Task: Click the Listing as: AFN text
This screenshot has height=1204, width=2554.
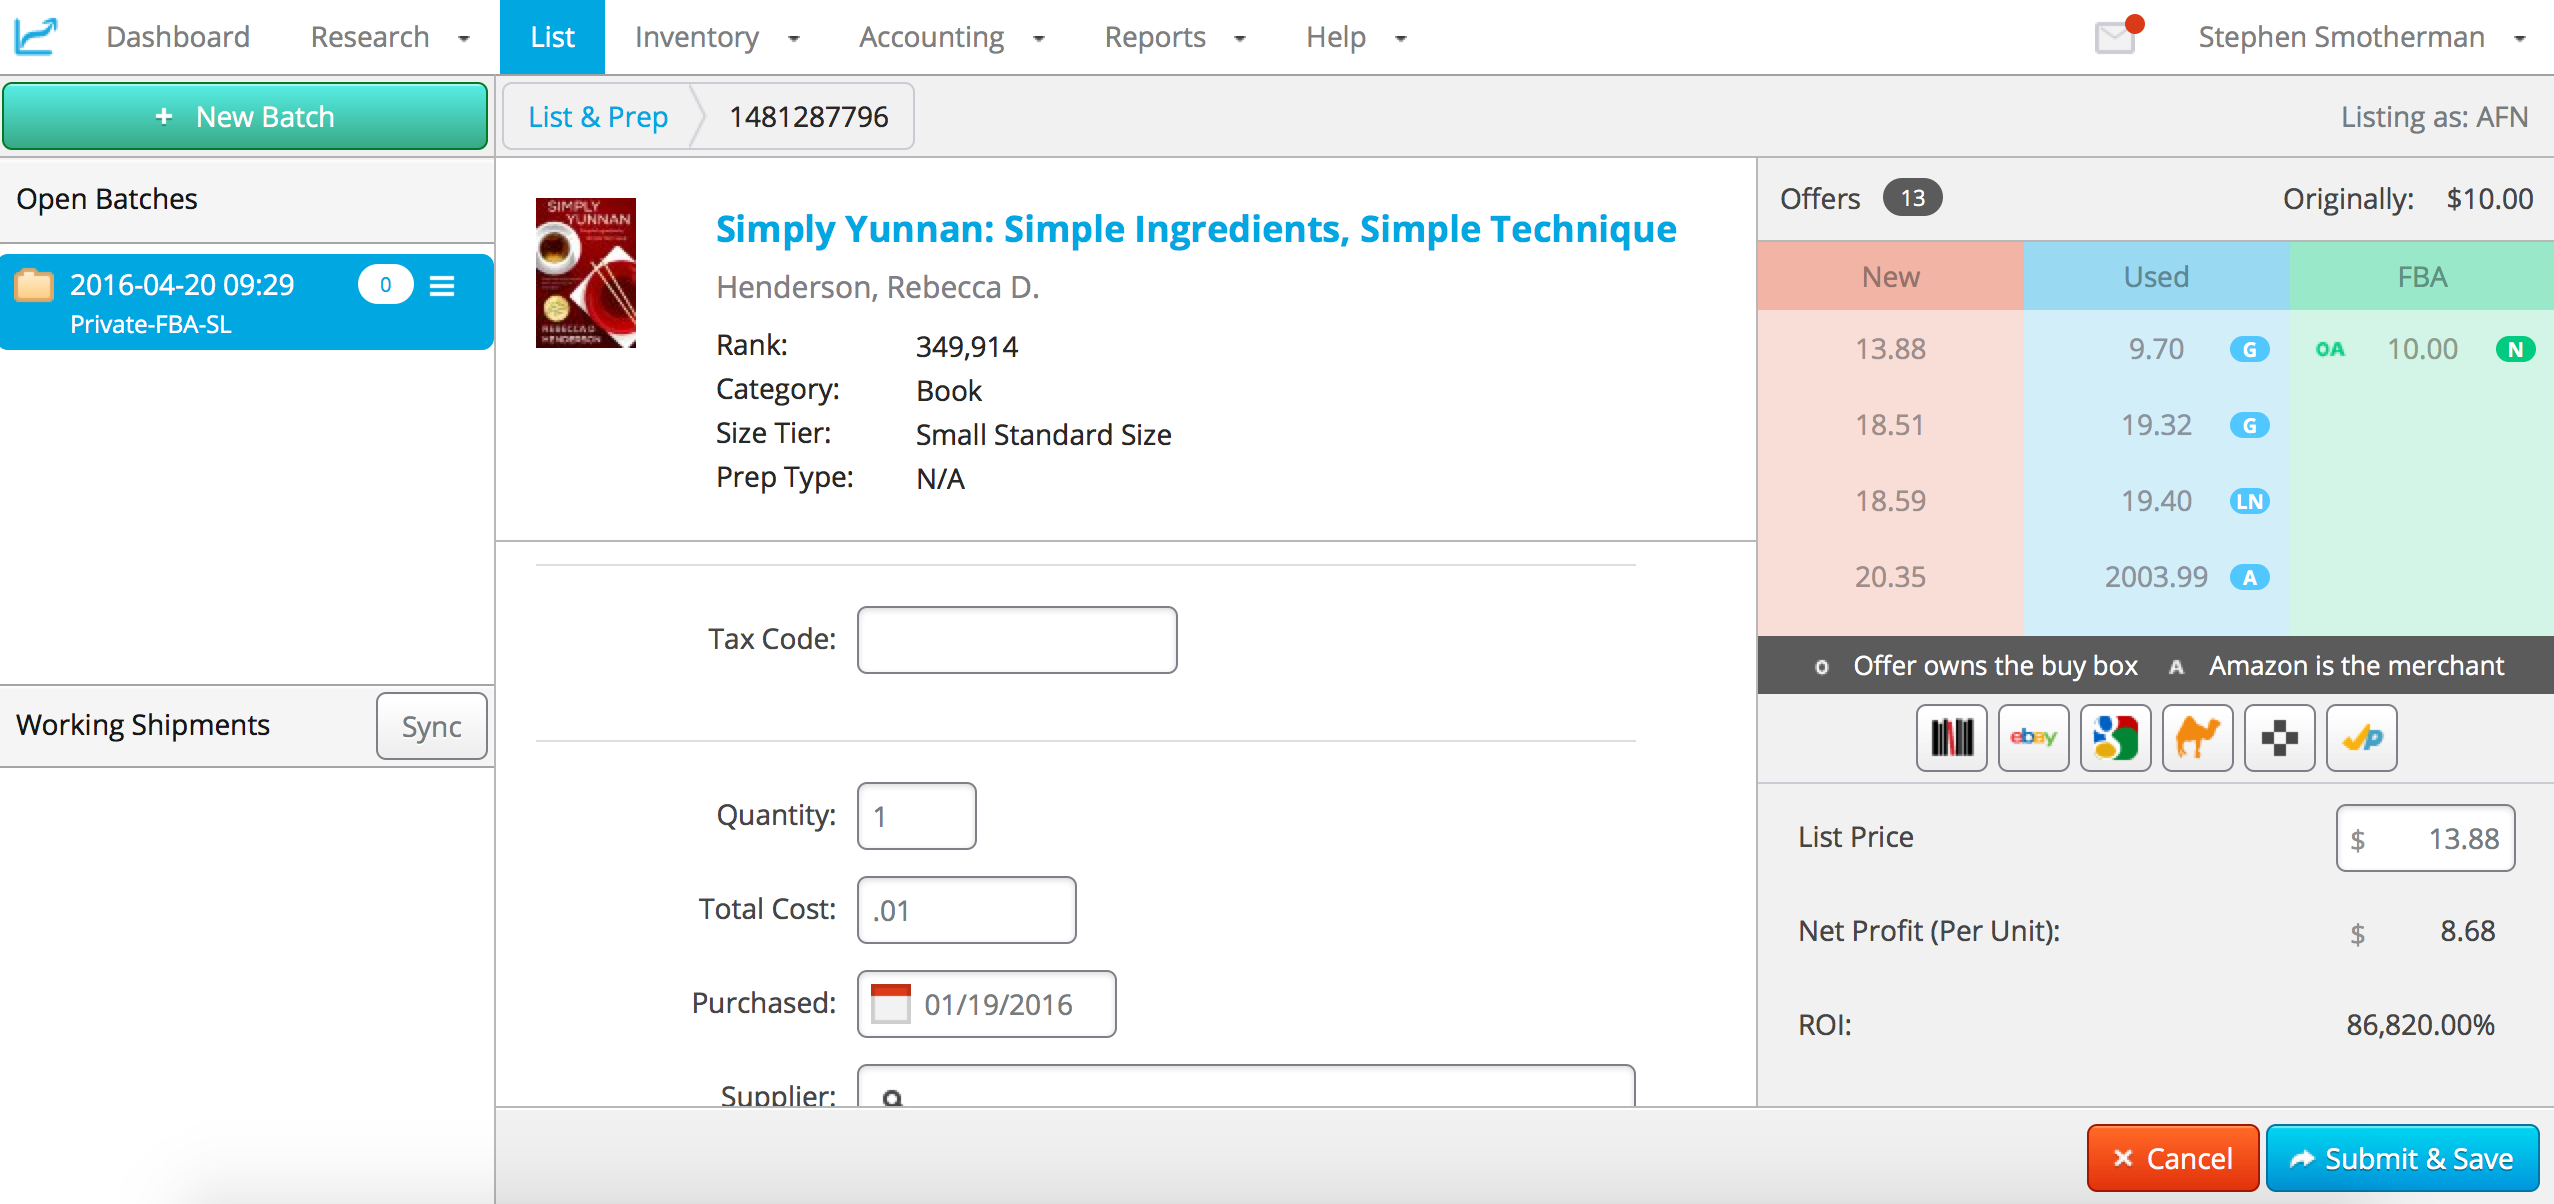Action: (x=2434, y=117)
